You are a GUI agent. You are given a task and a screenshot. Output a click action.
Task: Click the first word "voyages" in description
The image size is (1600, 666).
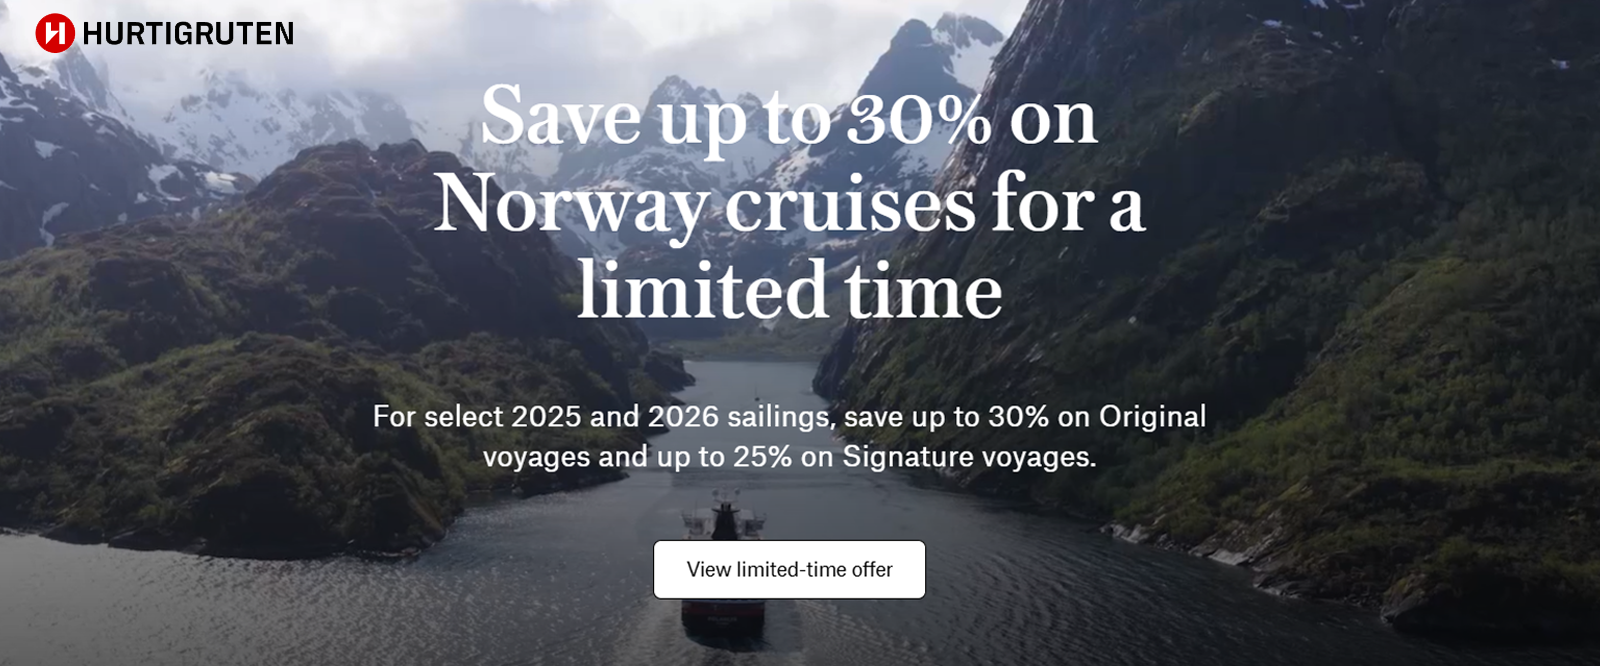[537, 457]
